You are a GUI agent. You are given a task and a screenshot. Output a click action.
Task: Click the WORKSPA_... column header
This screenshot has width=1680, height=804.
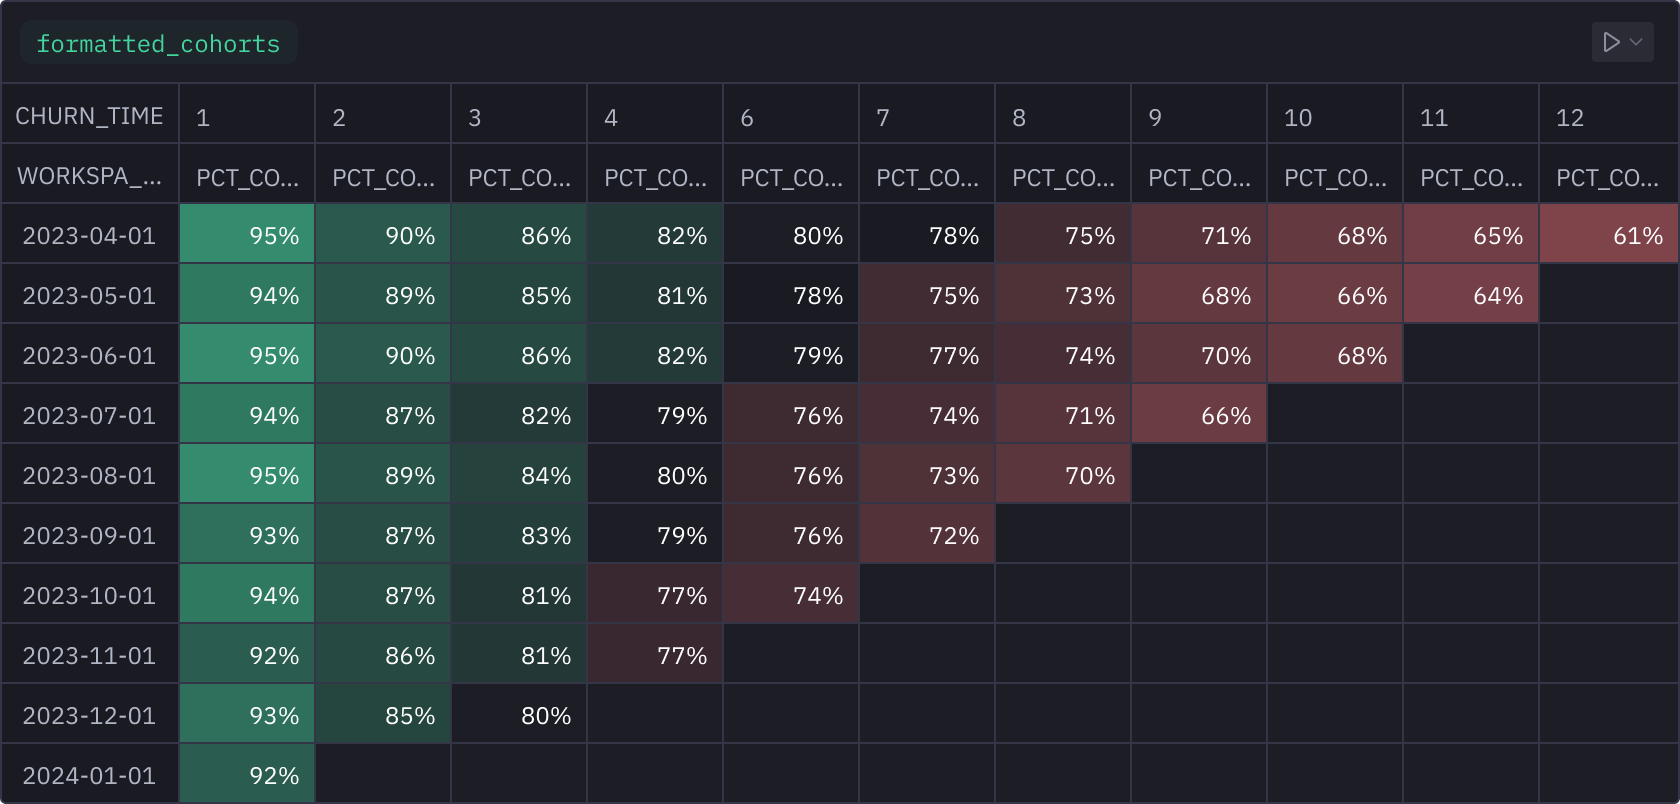pos(88,176)
